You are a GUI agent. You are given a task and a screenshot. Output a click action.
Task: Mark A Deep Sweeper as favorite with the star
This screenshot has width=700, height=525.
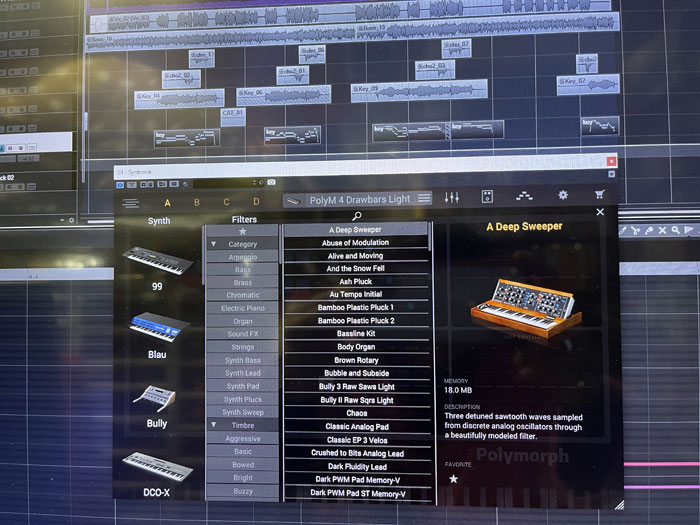pos(454,479)
